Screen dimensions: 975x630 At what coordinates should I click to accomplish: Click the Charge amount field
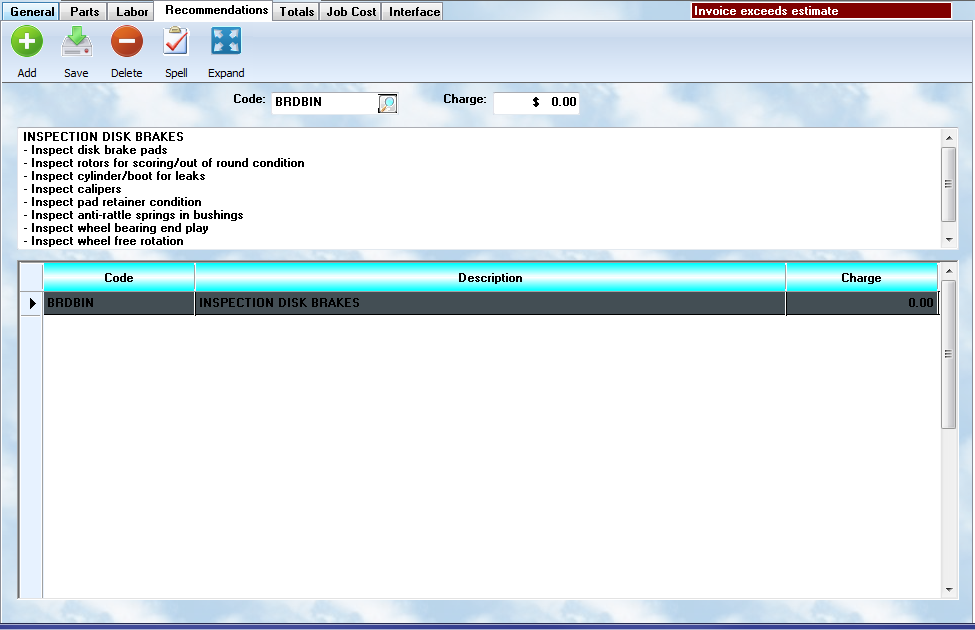tap(536, 102)
